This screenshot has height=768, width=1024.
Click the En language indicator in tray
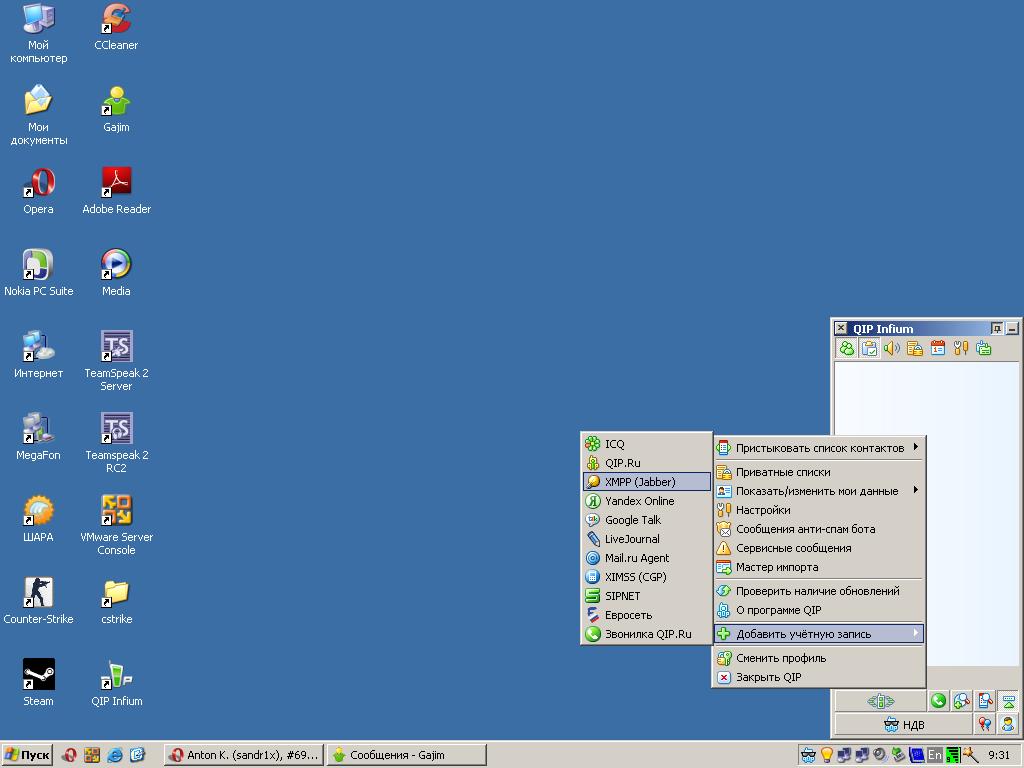pos(935,755)
